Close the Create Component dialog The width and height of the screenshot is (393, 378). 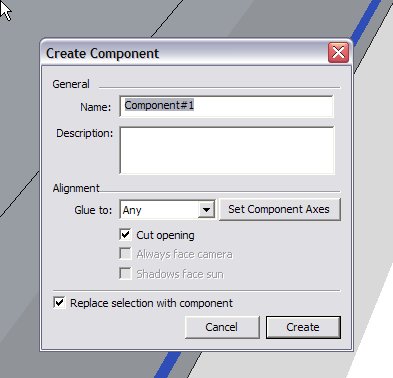point(338,53)
